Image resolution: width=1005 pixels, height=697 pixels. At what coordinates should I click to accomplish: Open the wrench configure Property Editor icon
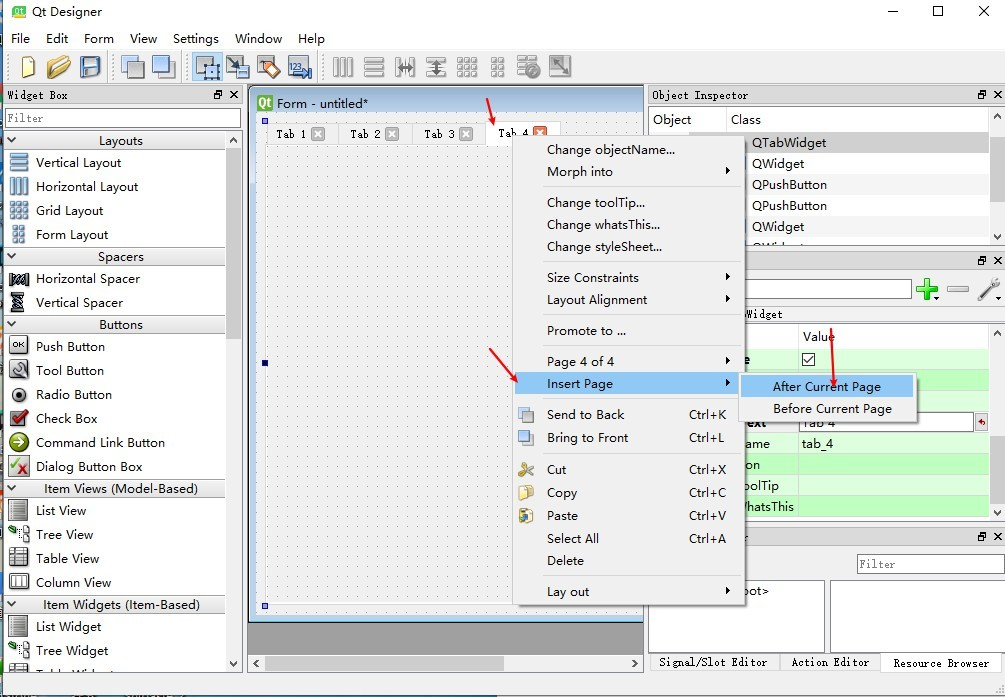pyautogui.click(x=988, y=290)
